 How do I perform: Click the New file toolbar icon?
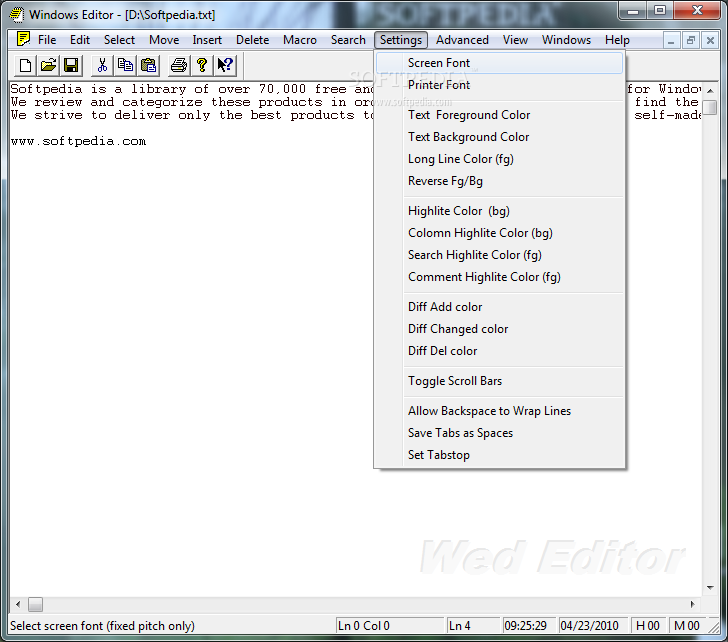tap(25, 65)
